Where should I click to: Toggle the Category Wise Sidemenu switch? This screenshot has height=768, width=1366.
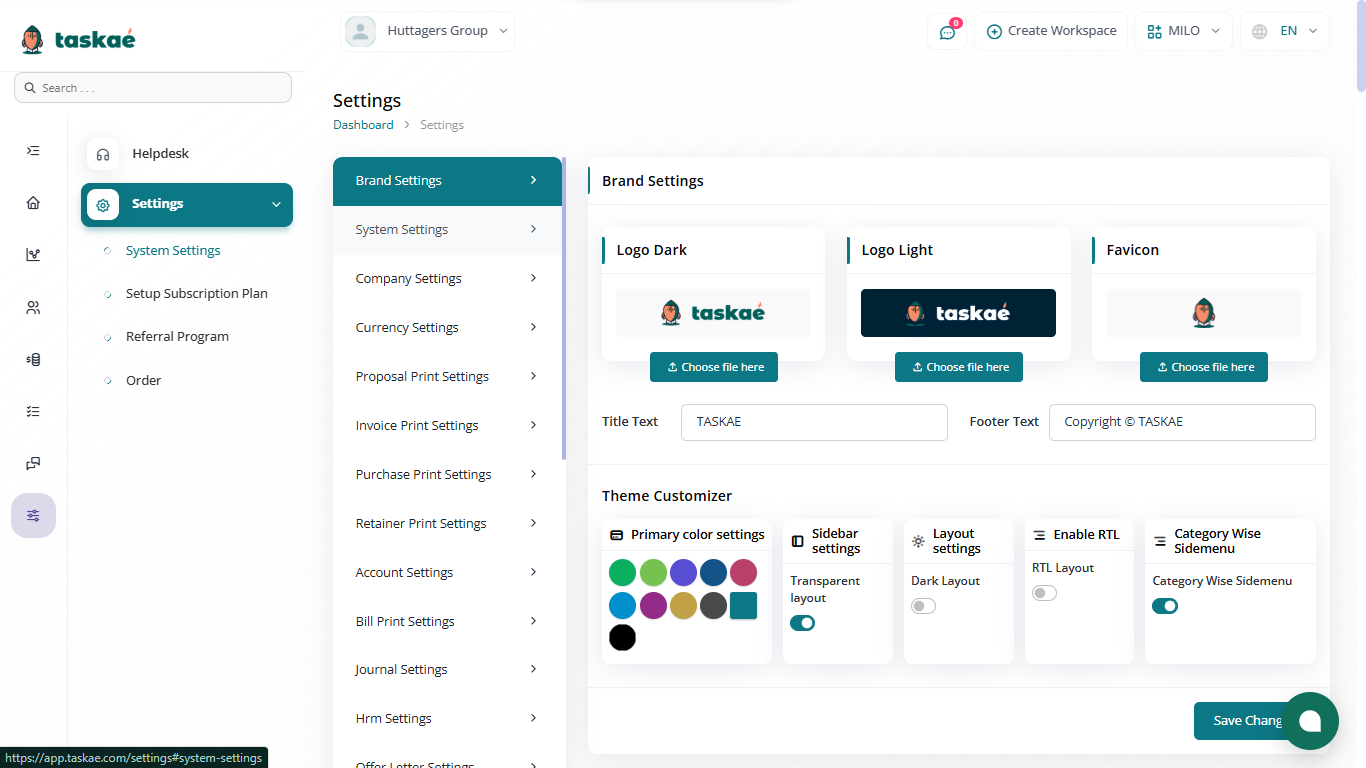1165,606
